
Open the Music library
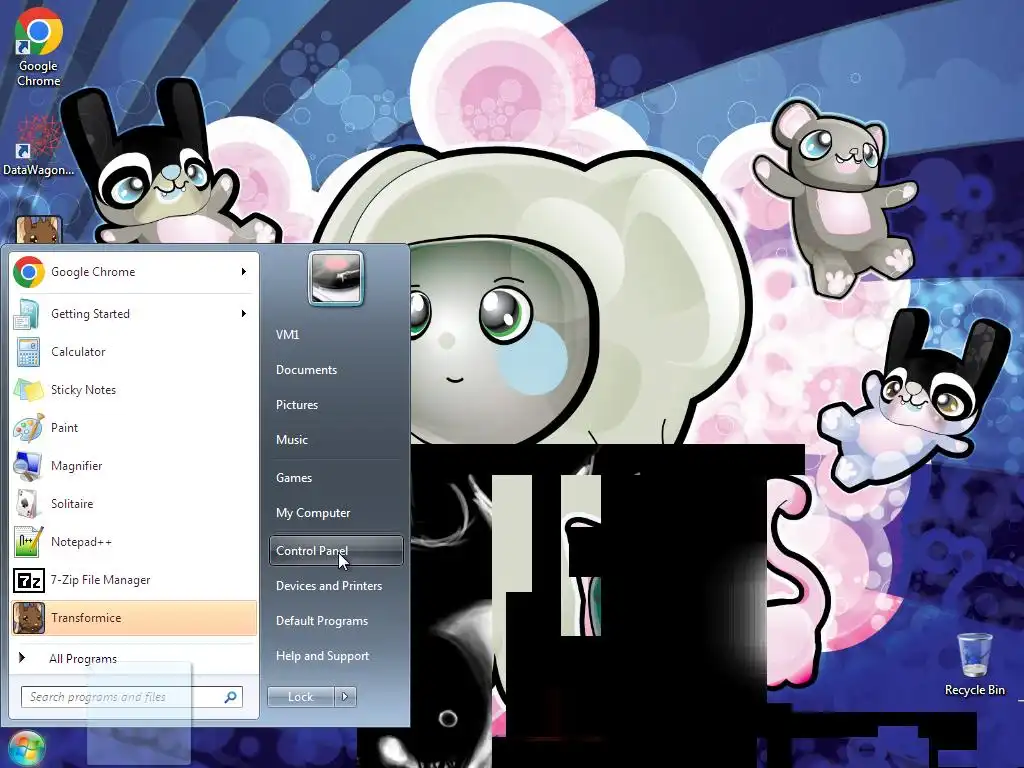[x=291, y=440]
